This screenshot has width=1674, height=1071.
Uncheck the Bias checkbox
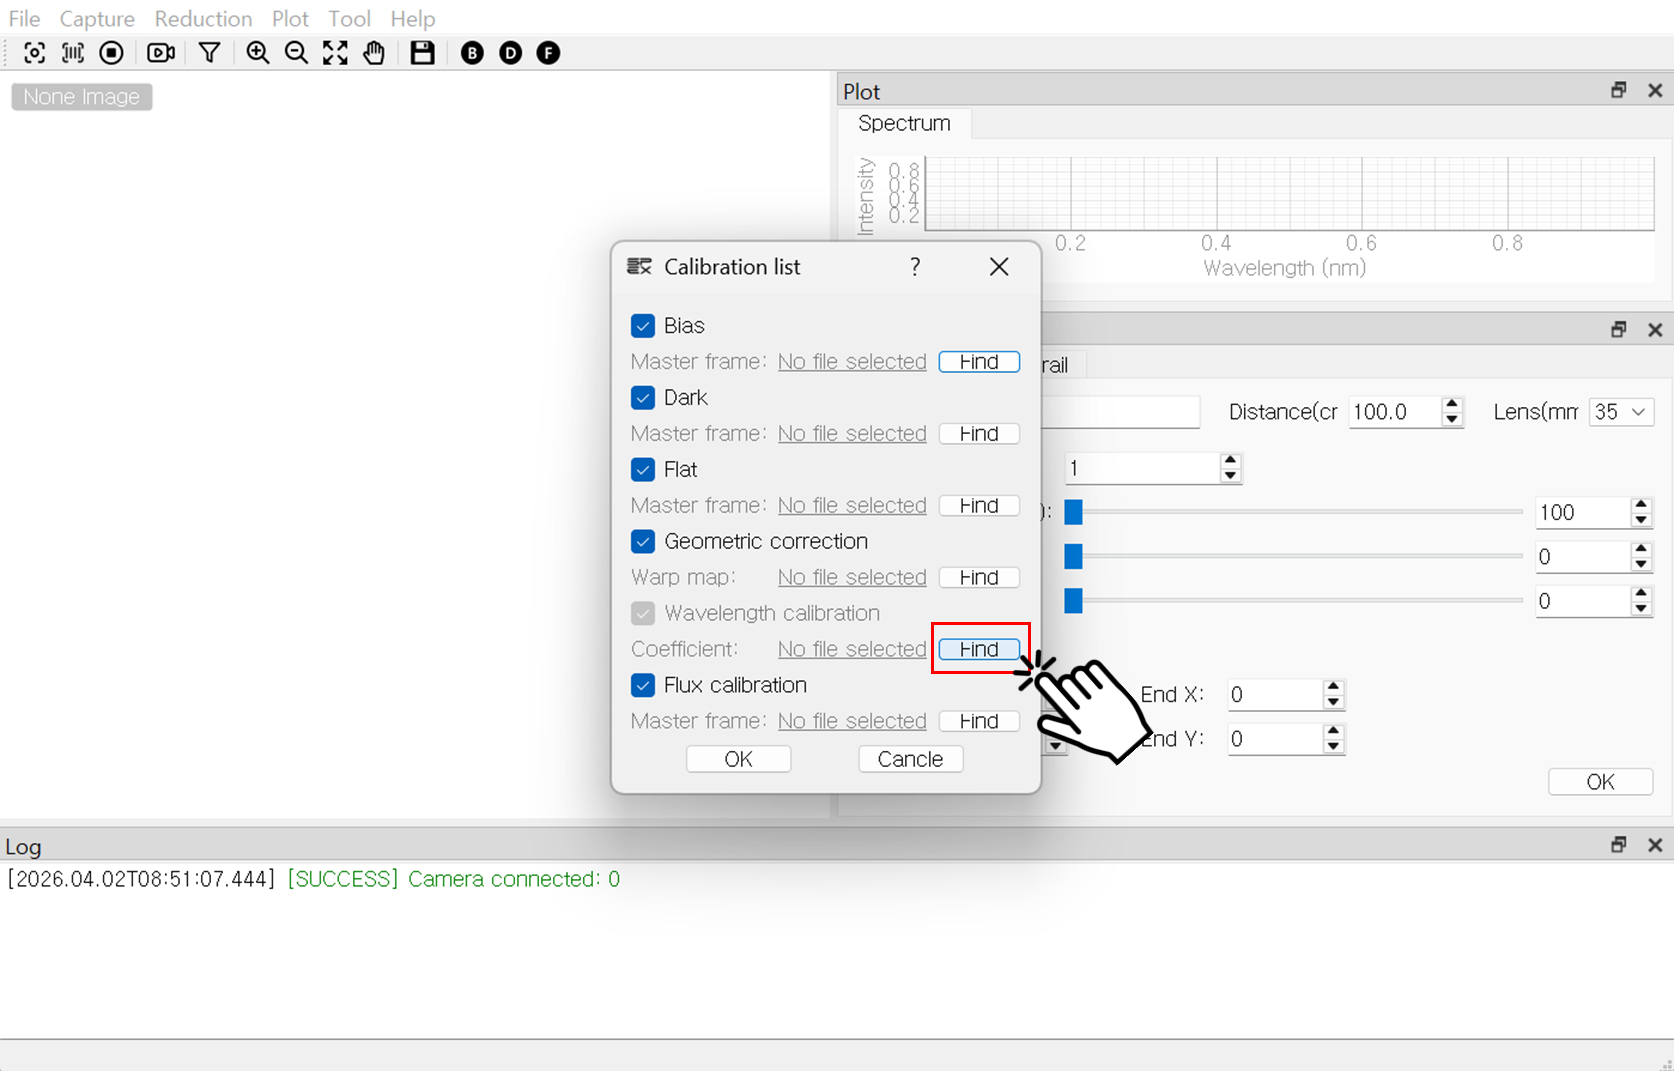(643, 326)
